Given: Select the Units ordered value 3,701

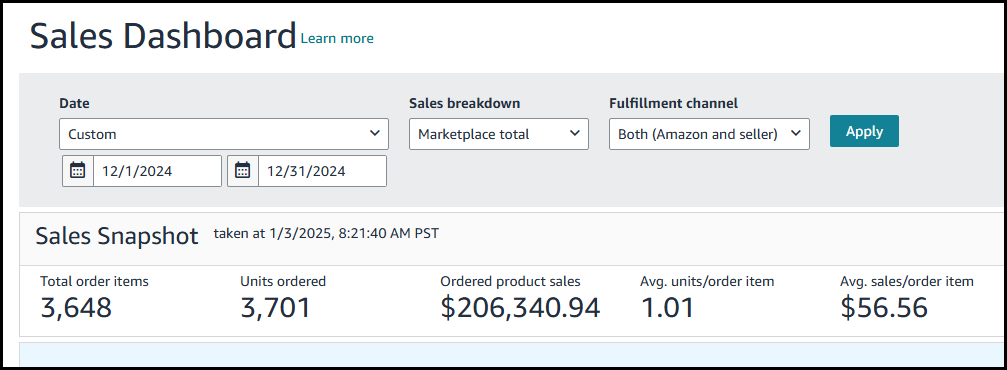Looking at the screenshot, I should tap(276, 308).
